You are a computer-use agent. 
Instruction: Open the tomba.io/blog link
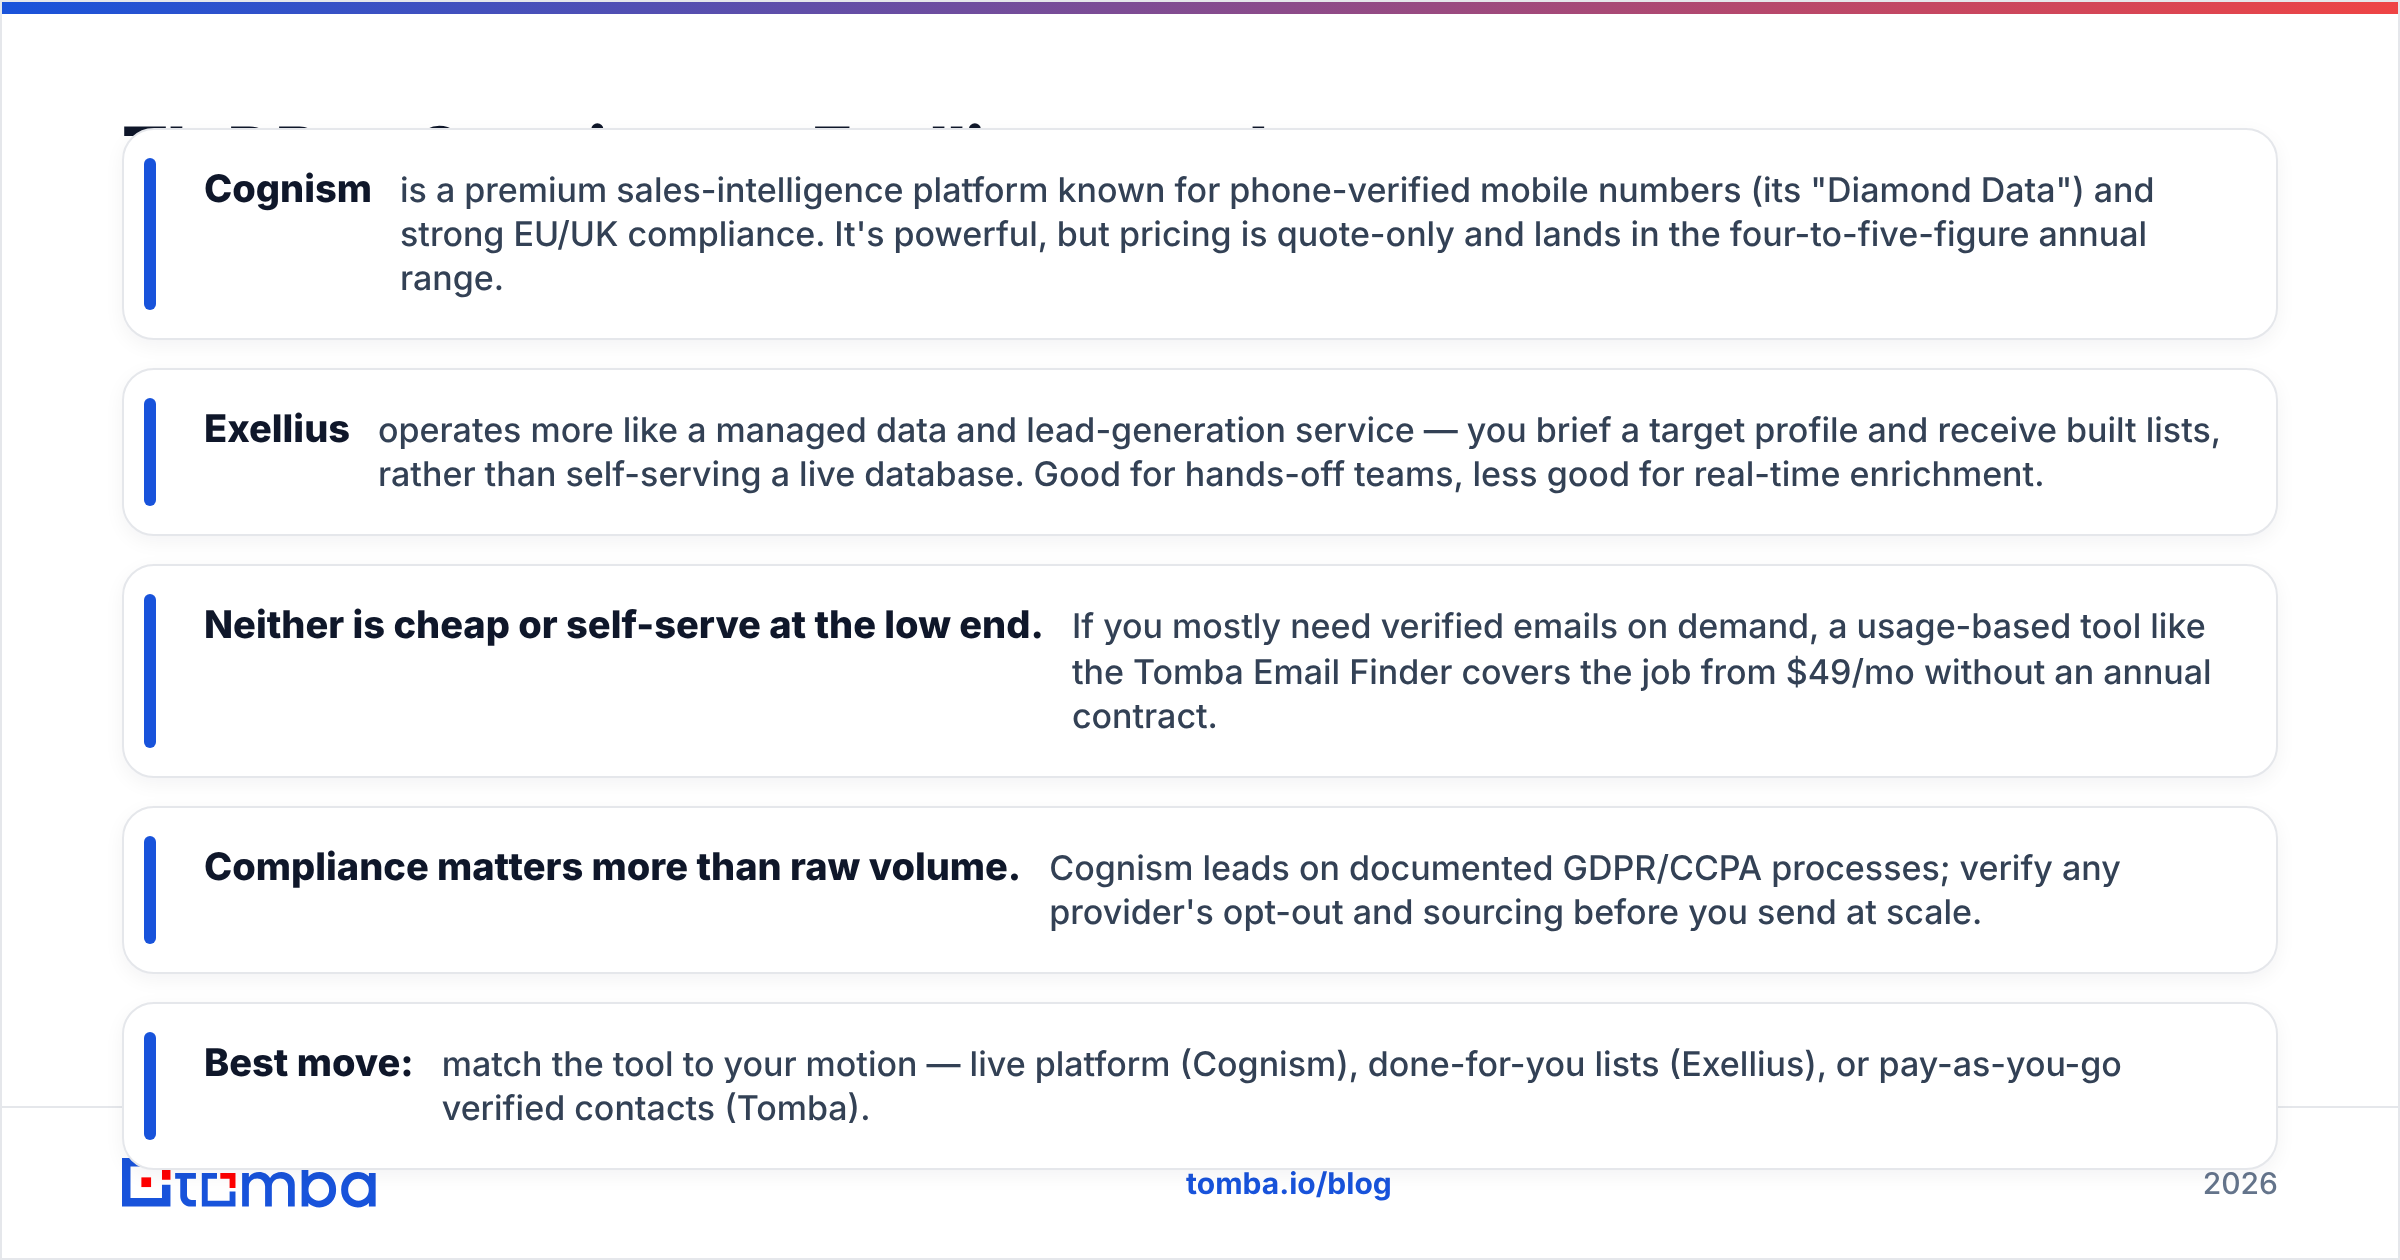(1288, 1184)
